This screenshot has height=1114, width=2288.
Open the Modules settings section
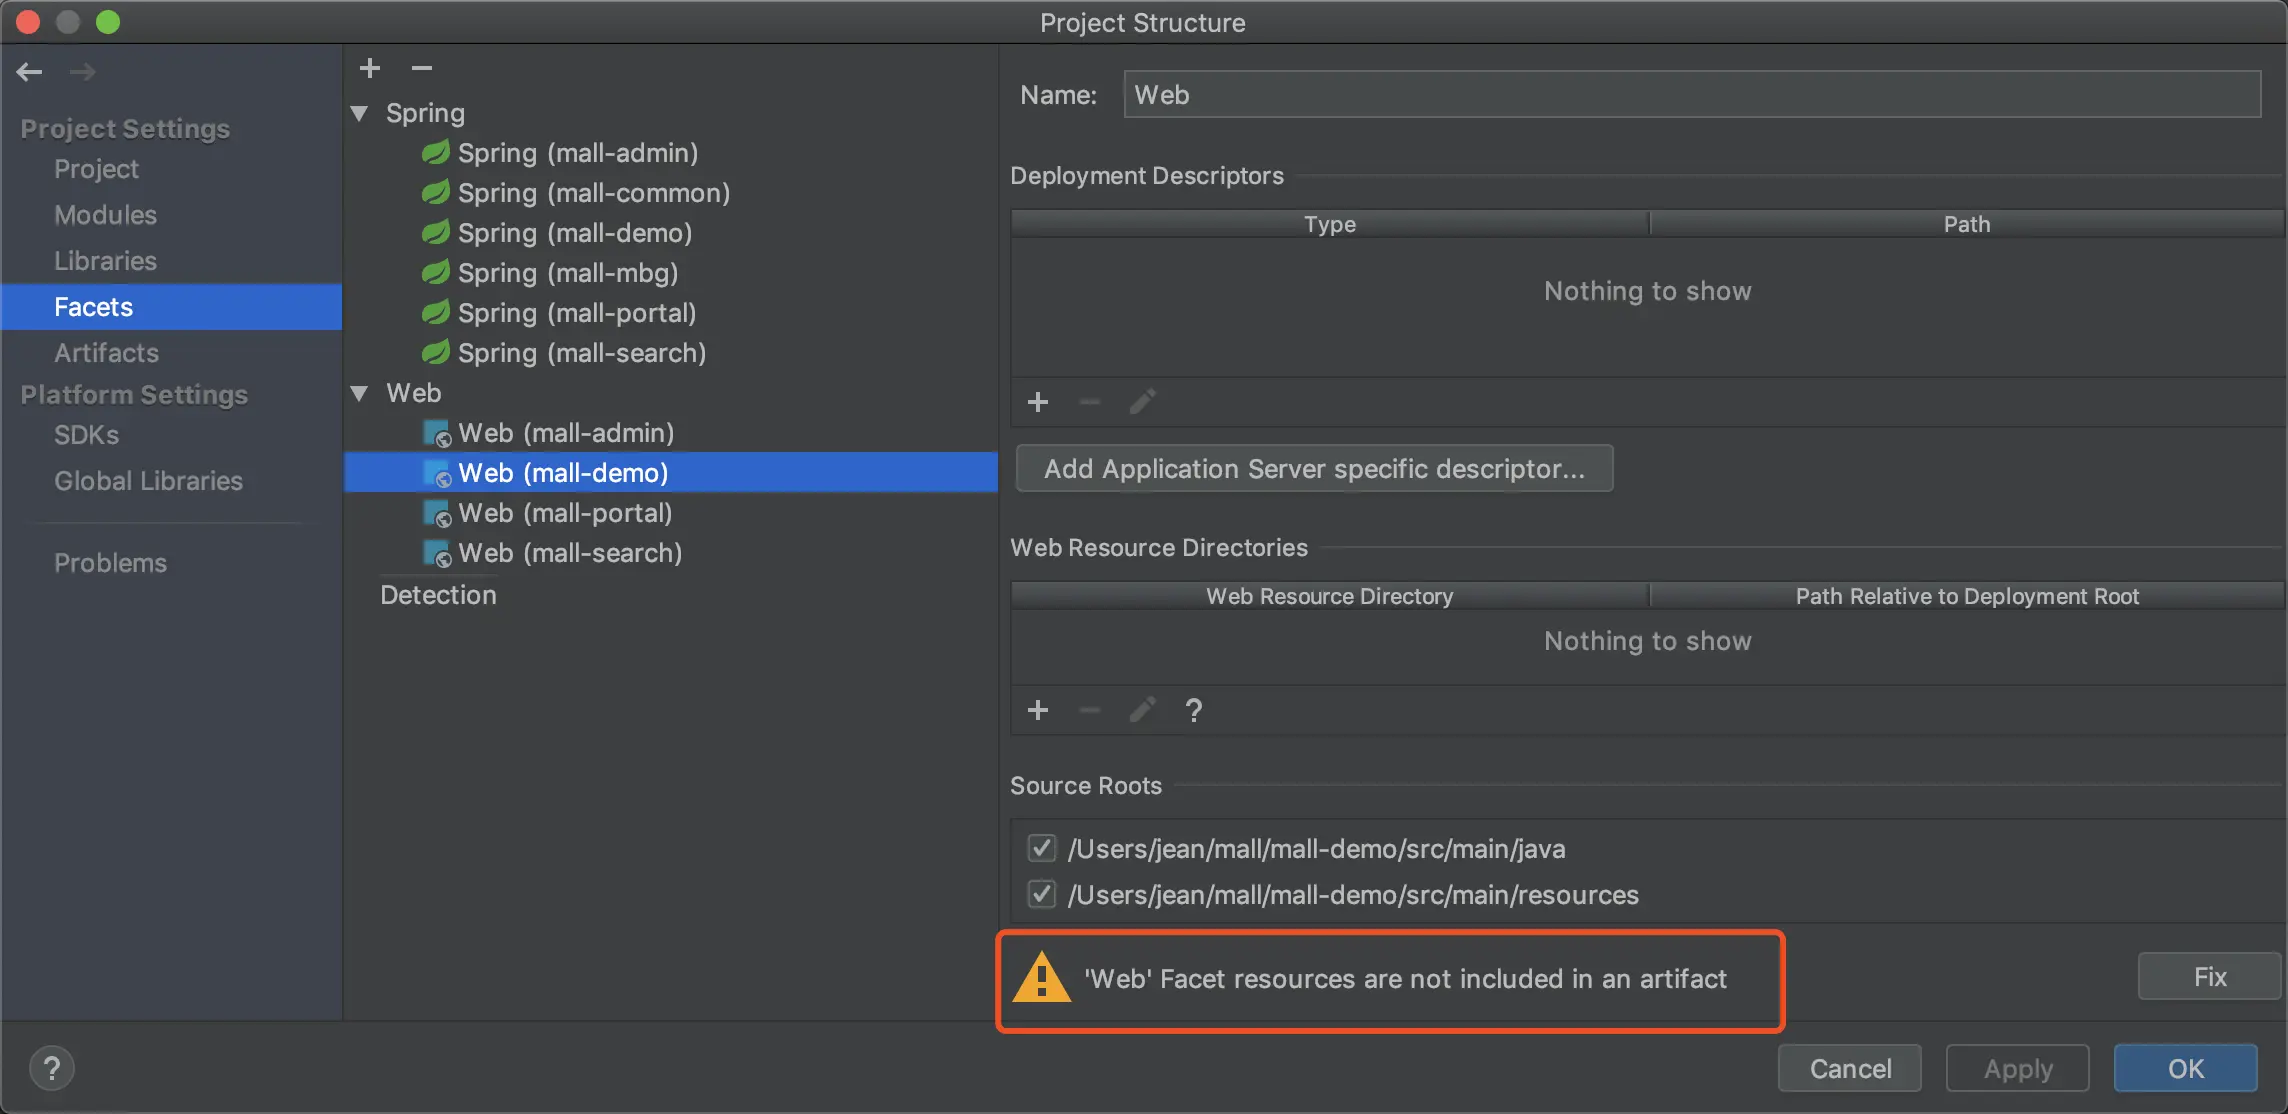tap(105, 215)
